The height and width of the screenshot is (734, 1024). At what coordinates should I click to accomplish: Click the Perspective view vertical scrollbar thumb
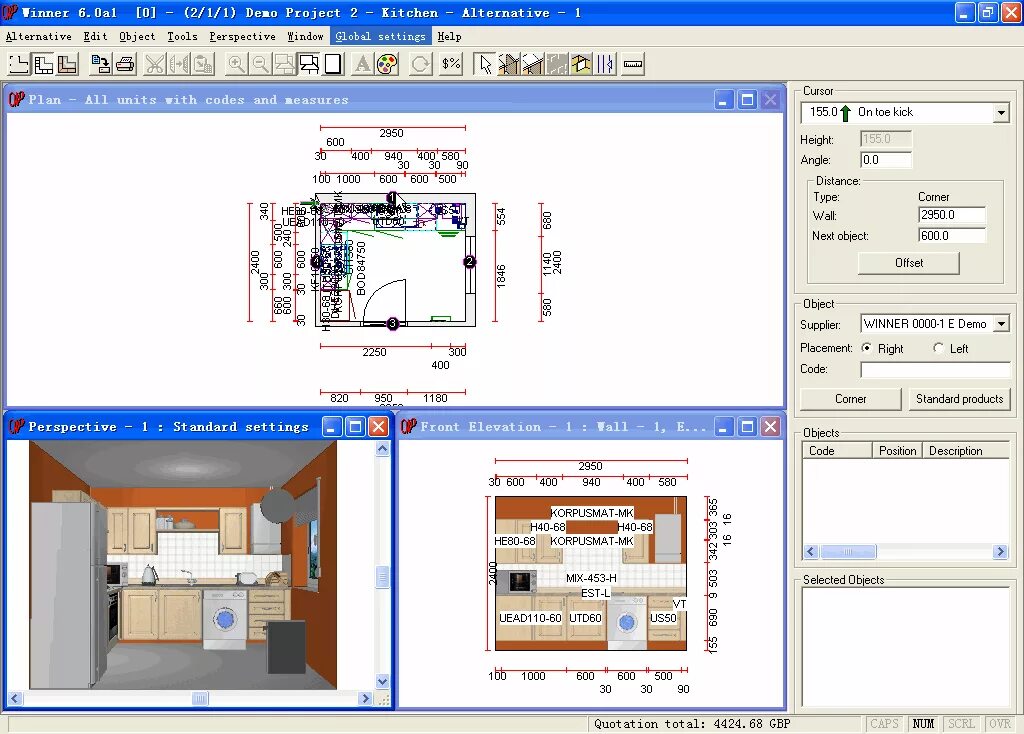383,577
